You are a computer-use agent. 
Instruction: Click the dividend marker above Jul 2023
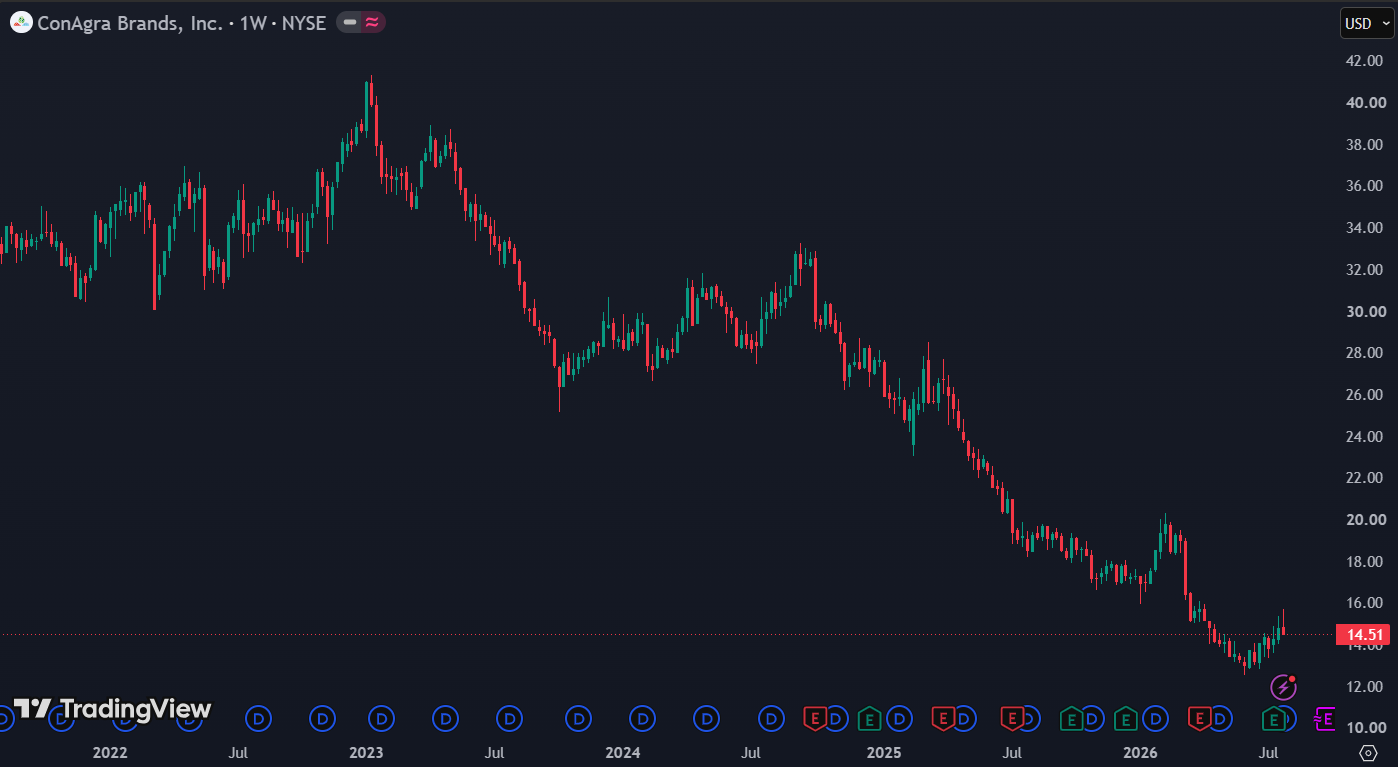[510, 717]
